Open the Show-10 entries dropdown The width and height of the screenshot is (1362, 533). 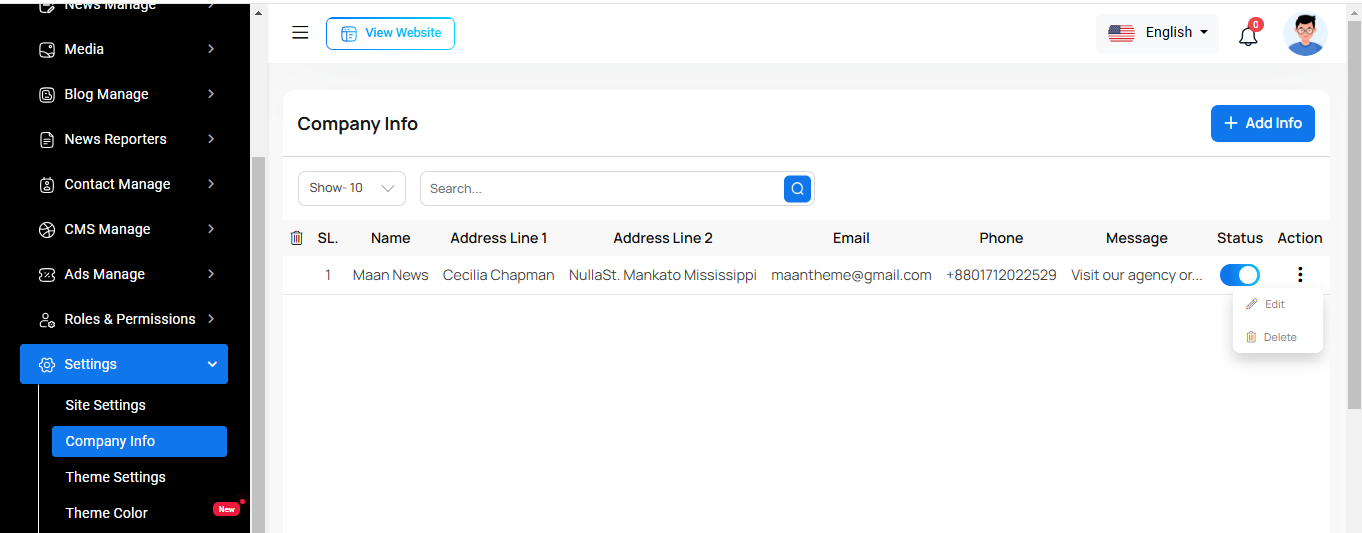351,188
